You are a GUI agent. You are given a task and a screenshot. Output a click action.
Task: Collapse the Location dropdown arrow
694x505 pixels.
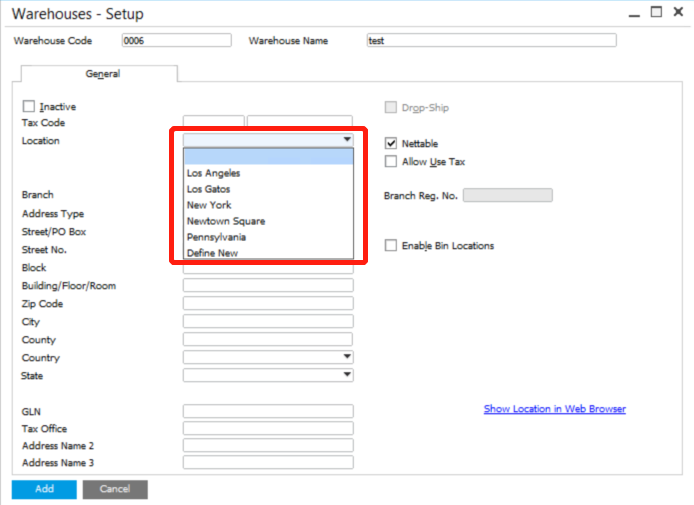coord(346,140)
